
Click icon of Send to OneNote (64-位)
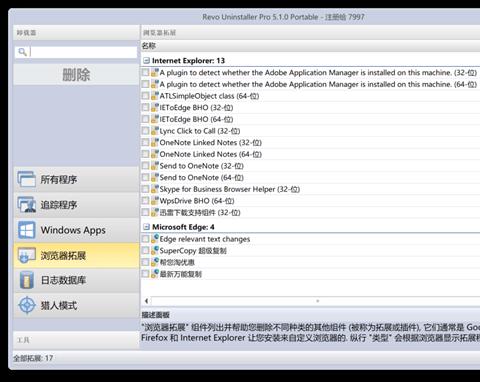(x=155, y=178)
